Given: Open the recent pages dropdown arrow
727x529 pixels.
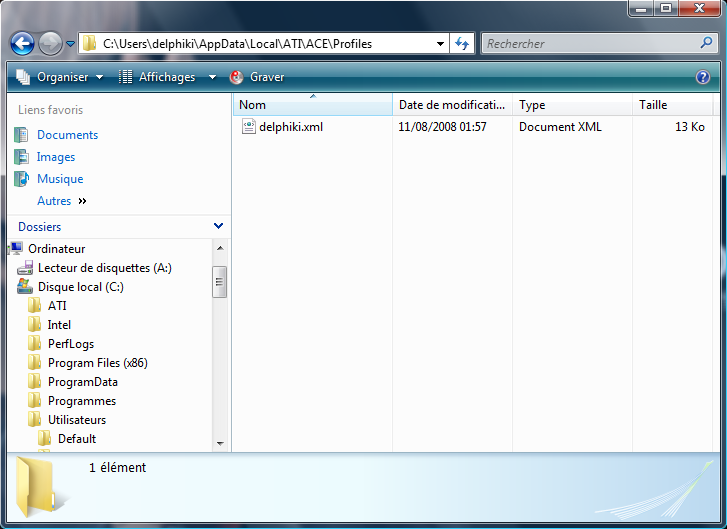Looking at the screenshot, I should [x=71, y=44].
